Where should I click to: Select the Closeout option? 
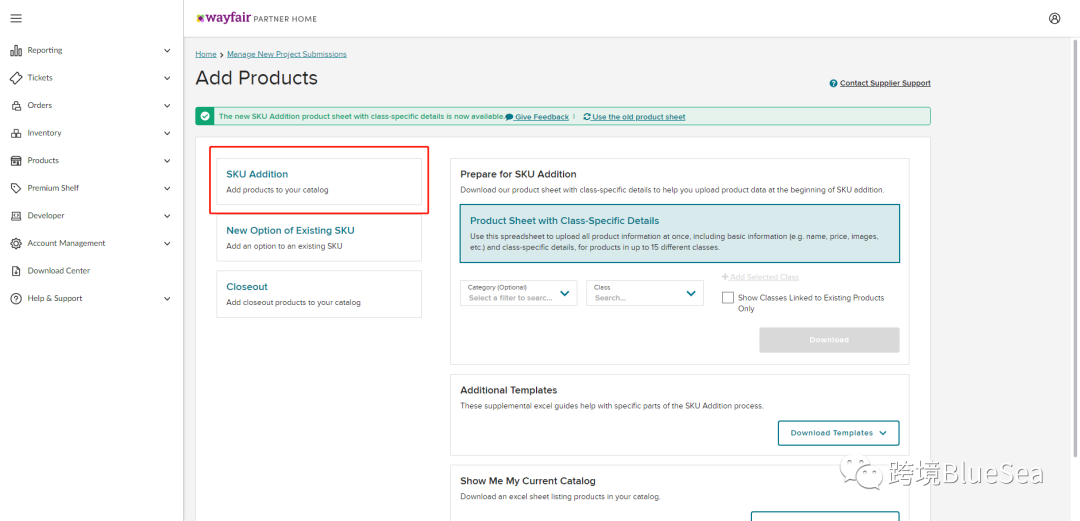click(x=319, y=294)
